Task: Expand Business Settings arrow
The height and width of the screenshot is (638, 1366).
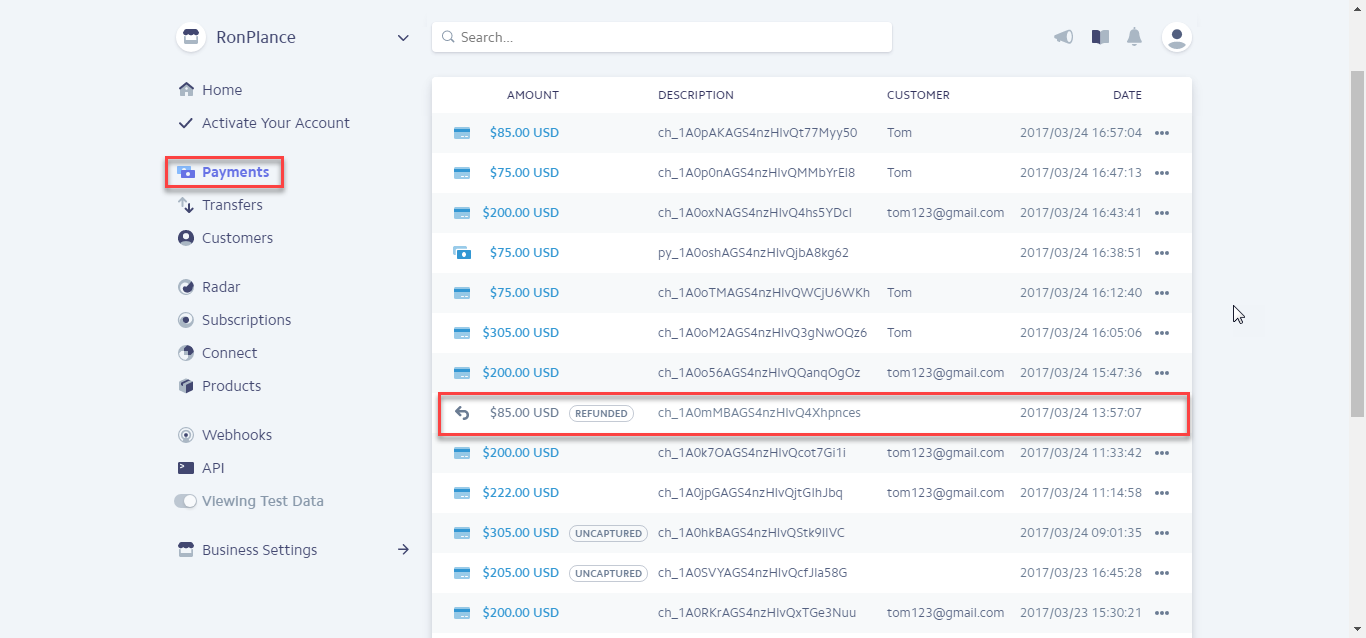Action: pyautogui.click(x=403, y=550)
